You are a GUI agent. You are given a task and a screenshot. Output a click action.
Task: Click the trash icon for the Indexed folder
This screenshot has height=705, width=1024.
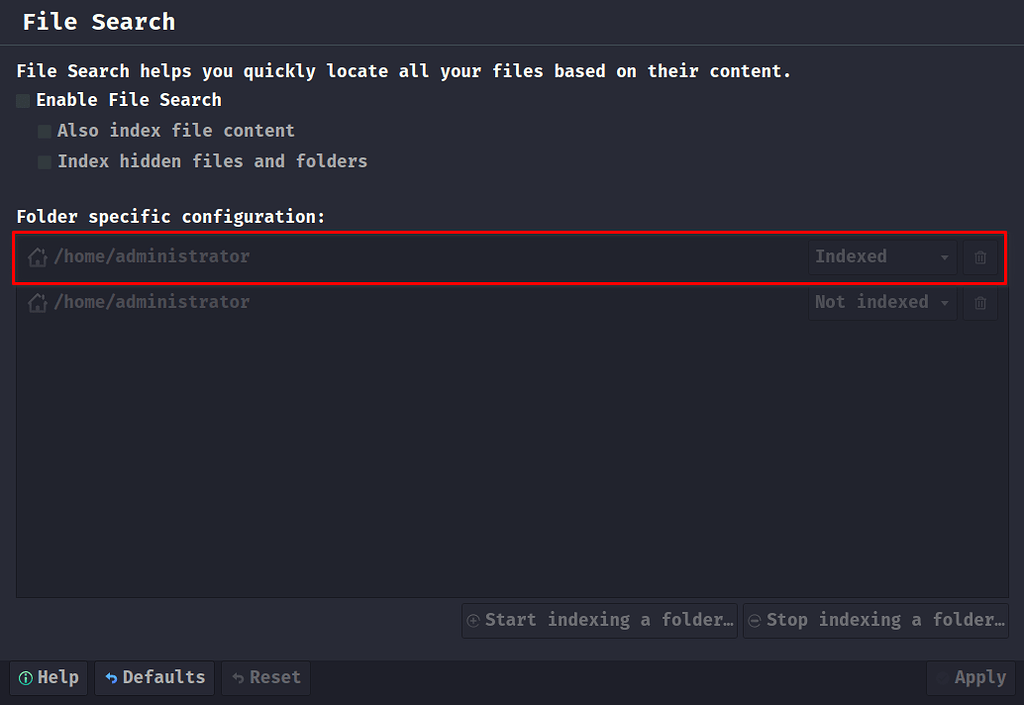click(x=980, y=256)
